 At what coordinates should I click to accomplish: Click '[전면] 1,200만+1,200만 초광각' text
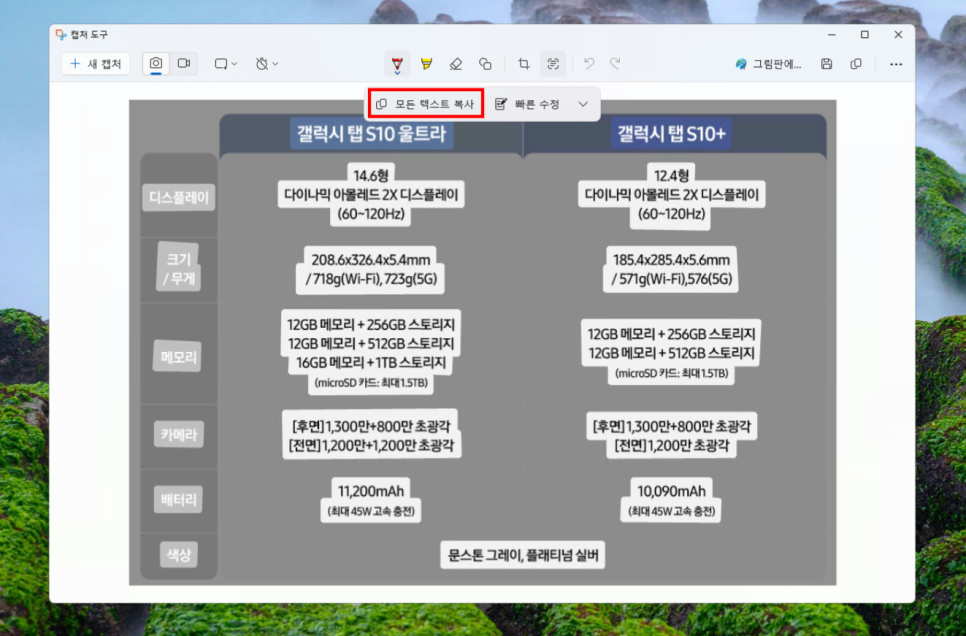[x=371, y=446]
